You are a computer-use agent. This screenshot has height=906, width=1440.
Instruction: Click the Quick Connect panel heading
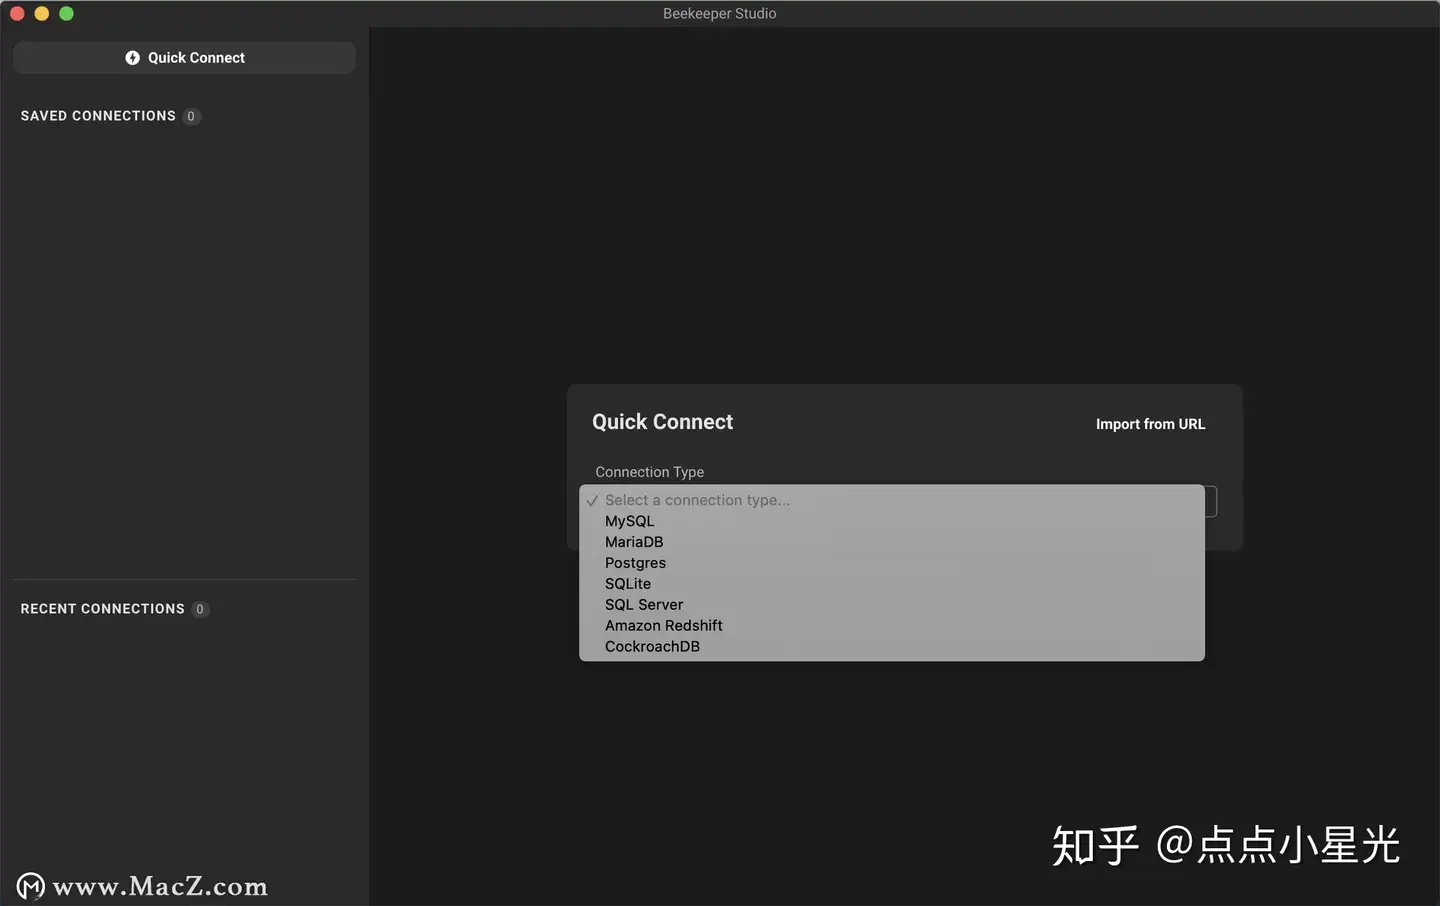click(x=662, y=422)
